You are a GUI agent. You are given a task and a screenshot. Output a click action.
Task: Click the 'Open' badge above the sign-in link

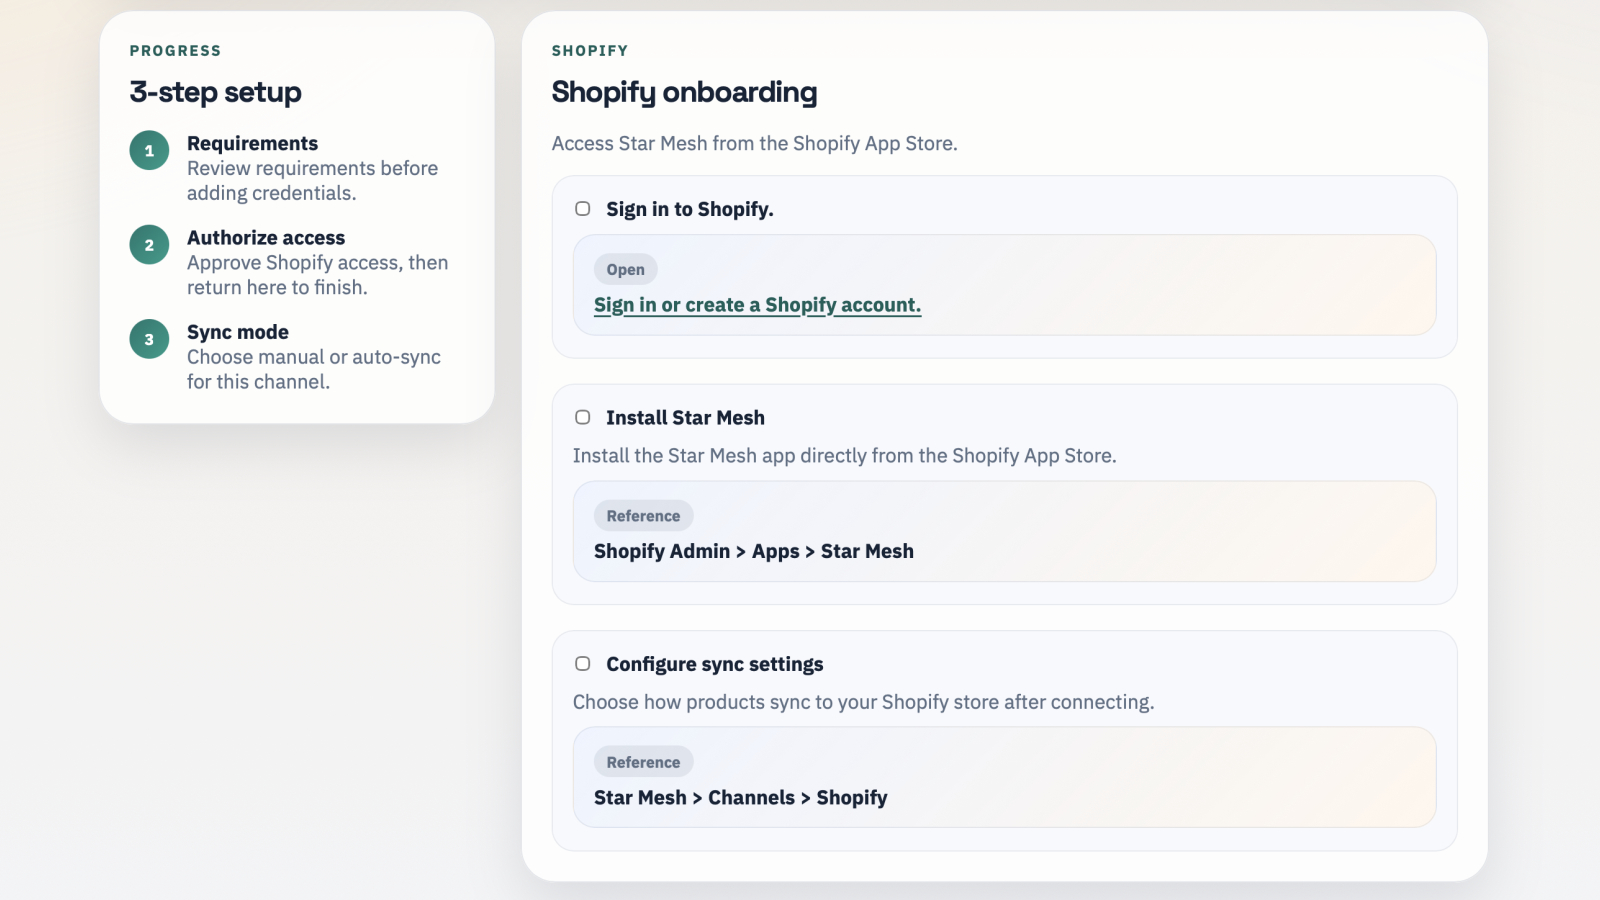625,269
